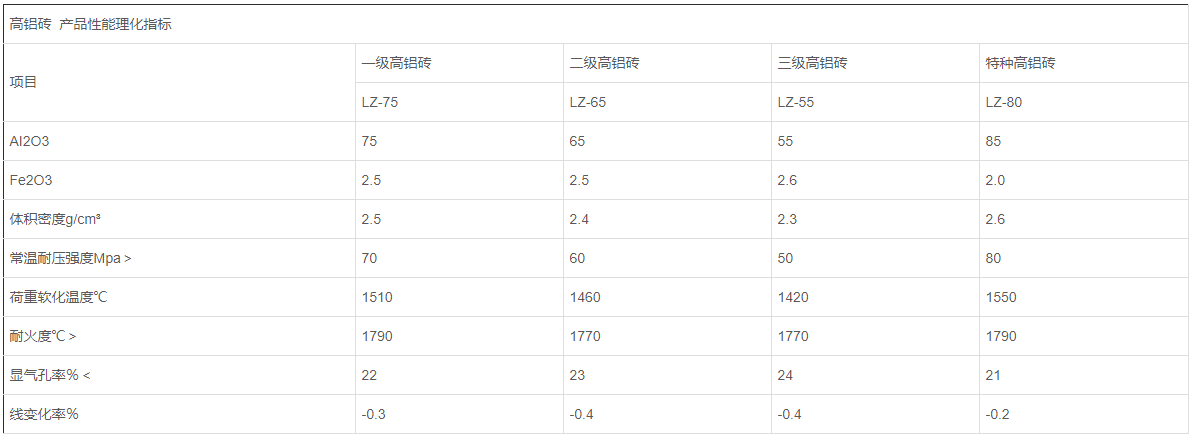Select the Fe2O3 row label

(x=30, y=180)
